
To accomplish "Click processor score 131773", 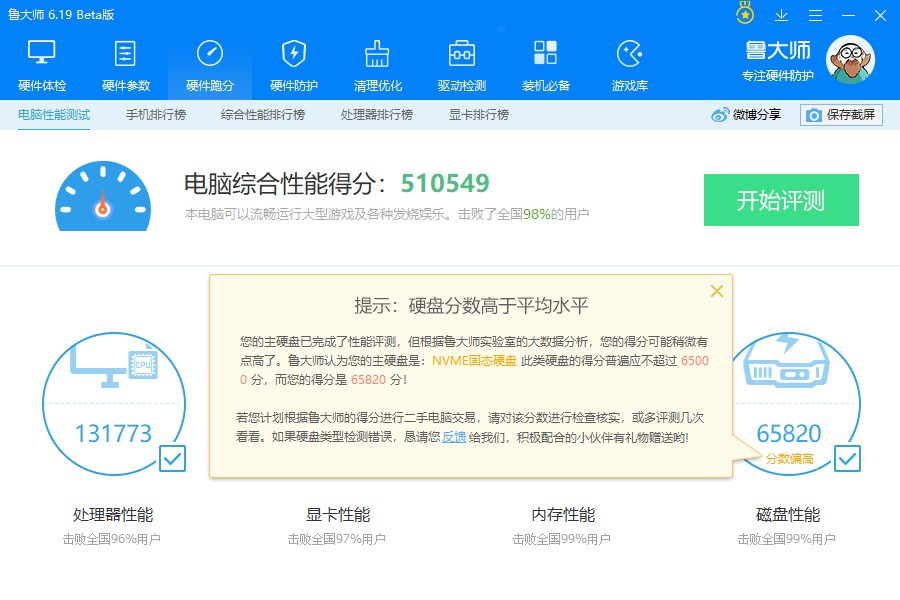I will (x=114, y=433).
